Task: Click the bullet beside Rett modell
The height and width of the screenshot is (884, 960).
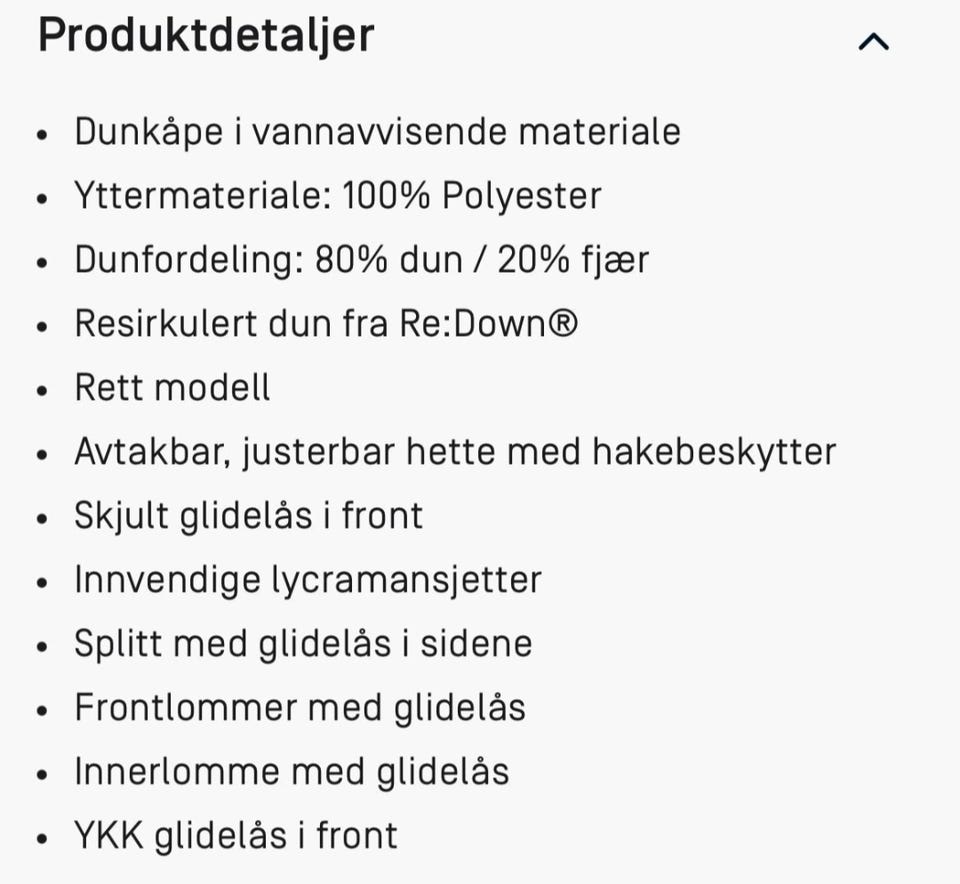Action: click(42, 388)
